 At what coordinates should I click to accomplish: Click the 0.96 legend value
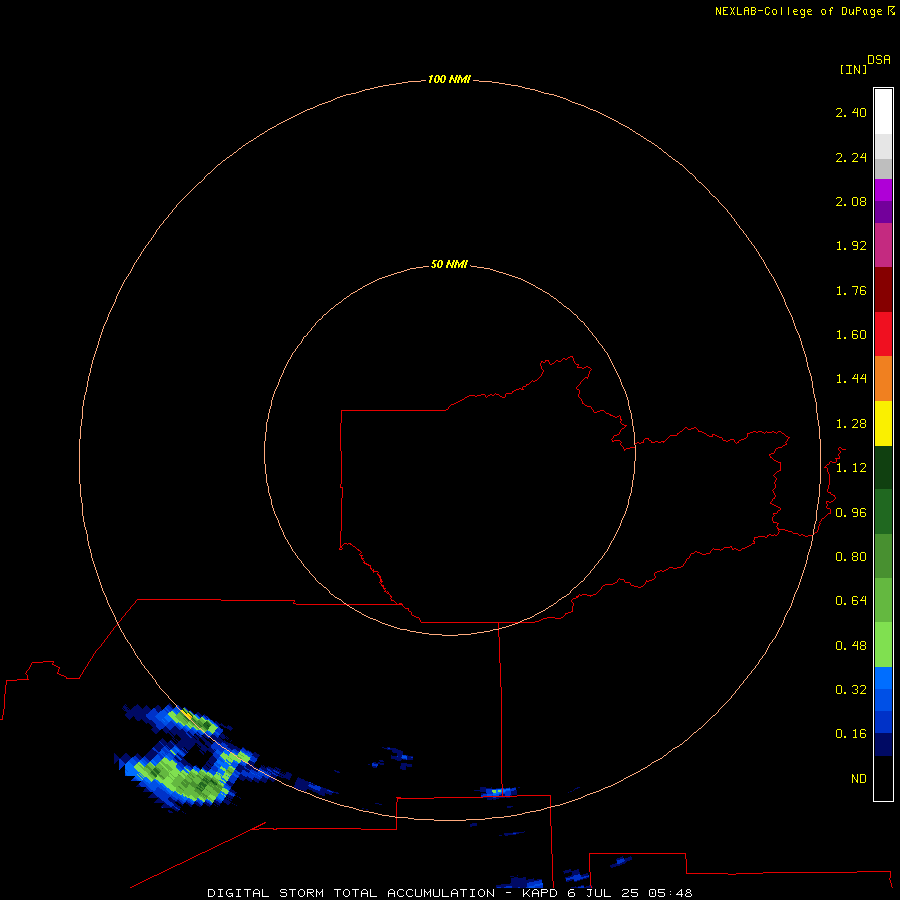point(851,513)
